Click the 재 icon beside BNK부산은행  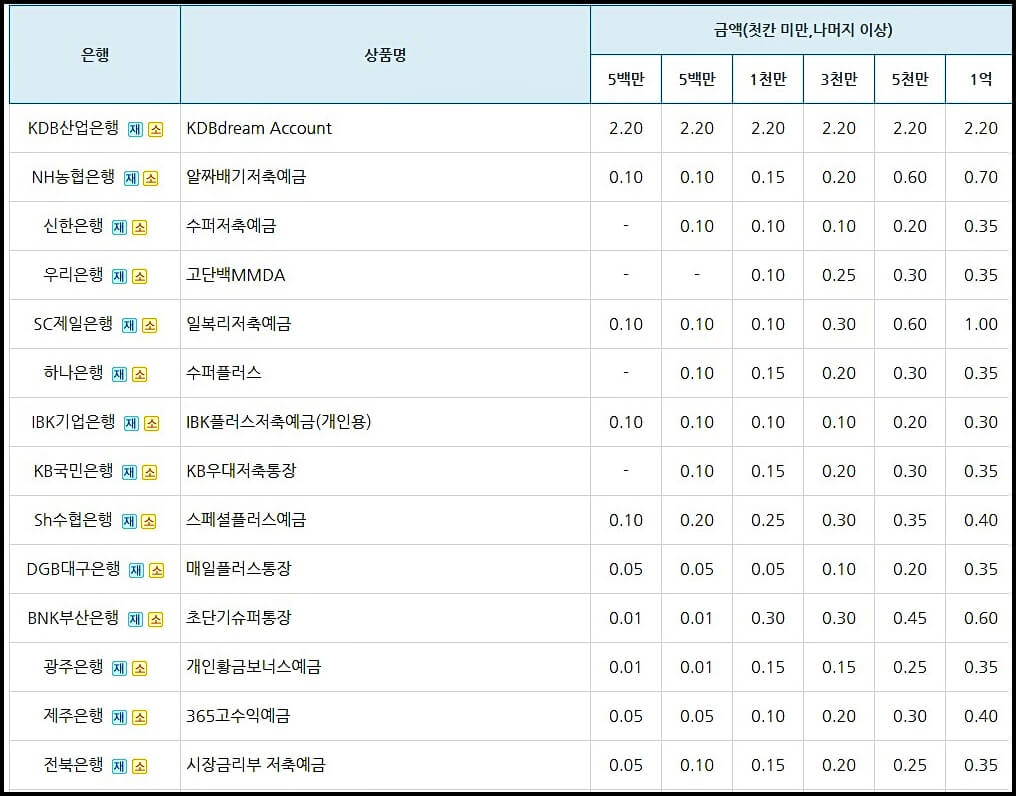[135, 619]
